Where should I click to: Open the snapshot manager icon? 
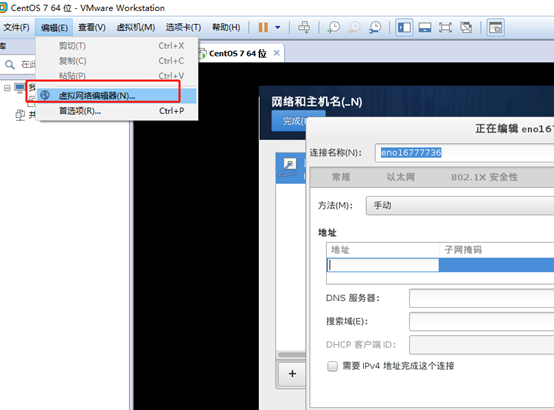coord(375,27)
